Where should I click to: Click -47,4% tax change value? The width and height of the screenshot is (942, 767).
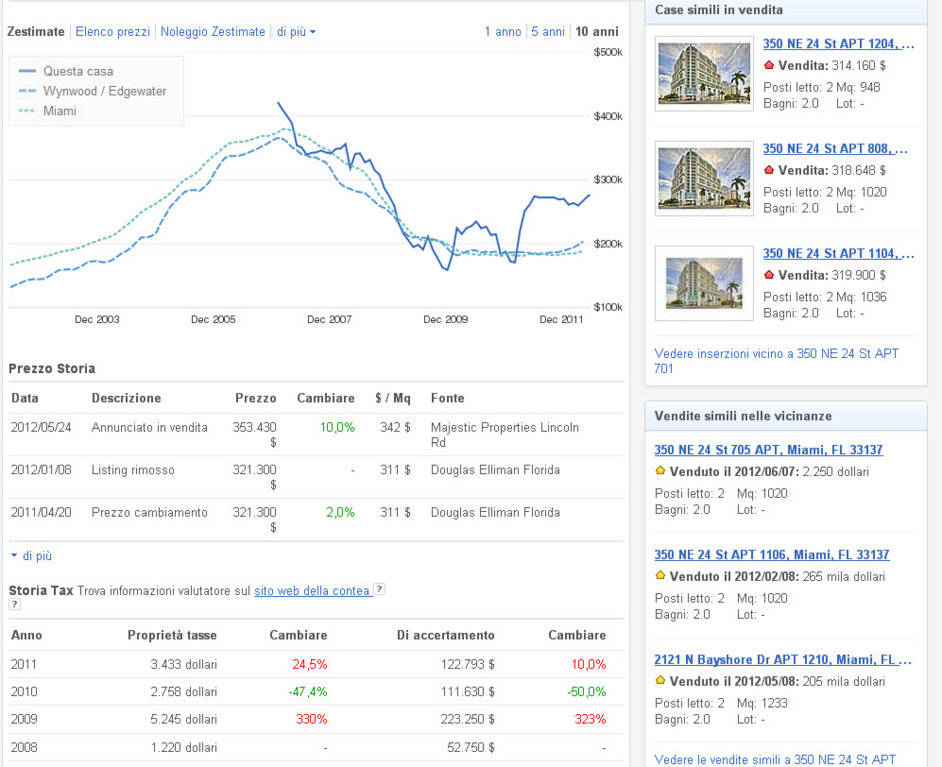click(308, 691)
